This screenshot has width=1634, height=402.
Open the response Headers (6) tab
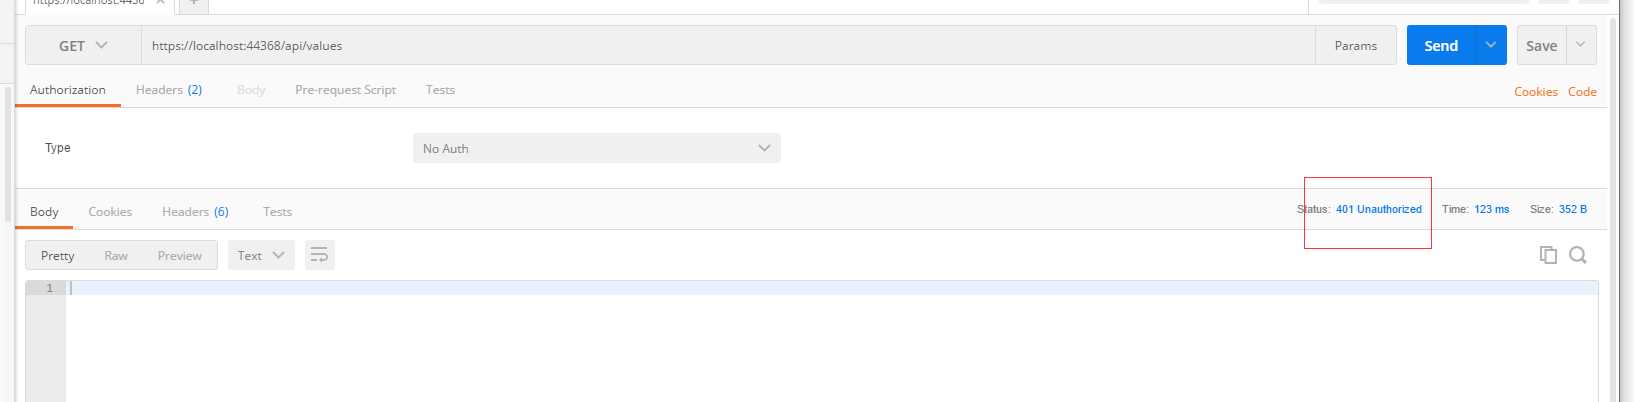click(x=195, y=212)
